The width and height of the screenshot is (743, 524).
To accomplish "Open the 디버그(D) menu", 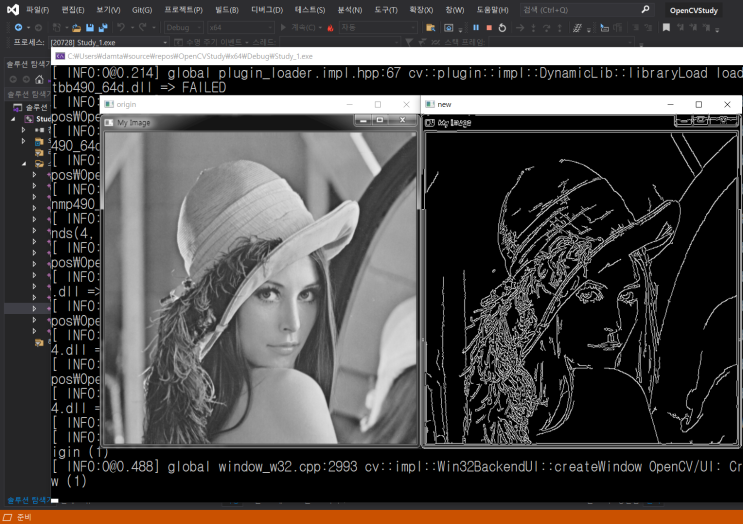I will click(267, 10).
